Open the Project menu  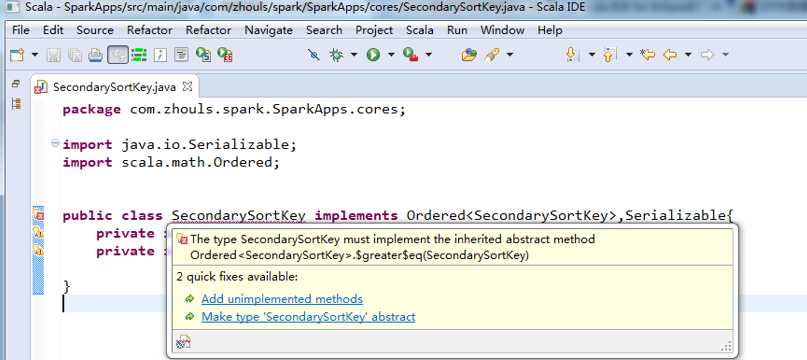coord(374,30)
